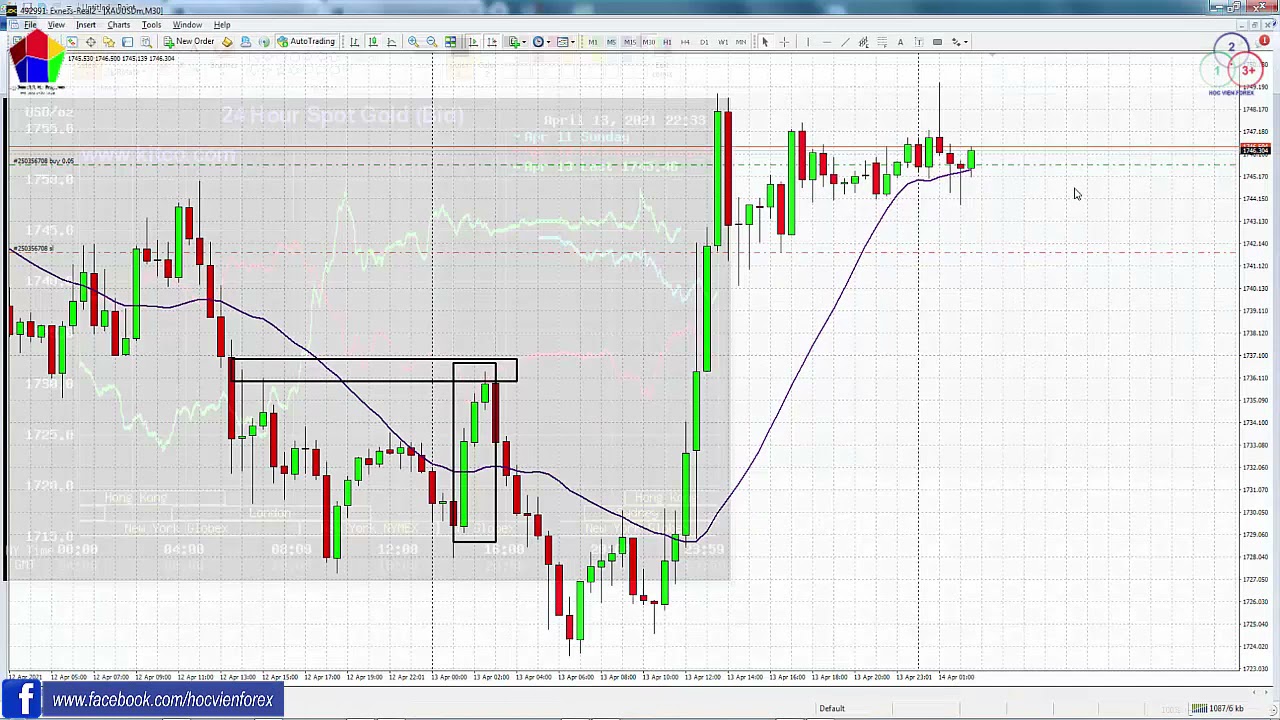Select the M30 timeframe
Image resolution: width=1280 pixels, height=720 pixels.
pyautogui.click(x=649, y=42)
